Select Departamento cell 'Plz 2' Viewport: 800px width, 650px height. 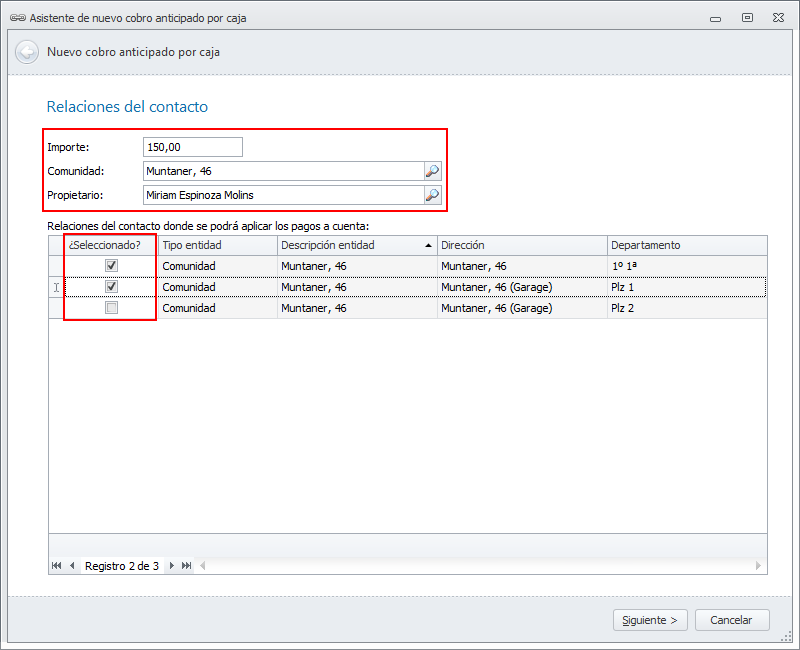(687, 308)
